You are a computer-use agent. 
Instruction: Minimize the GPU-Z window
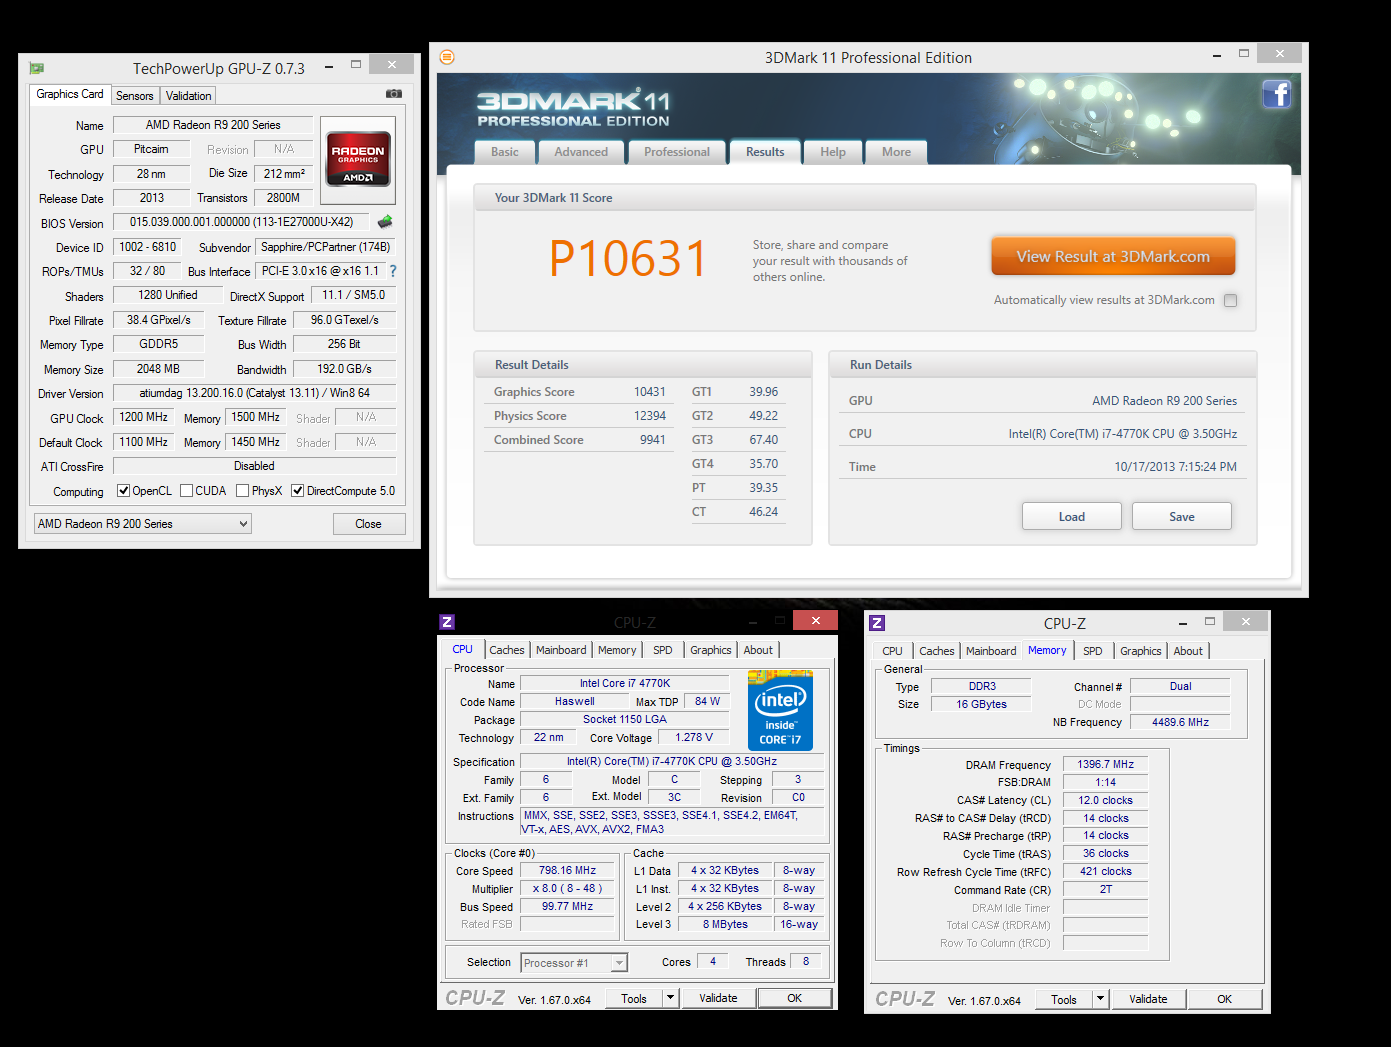click(329, 67)
